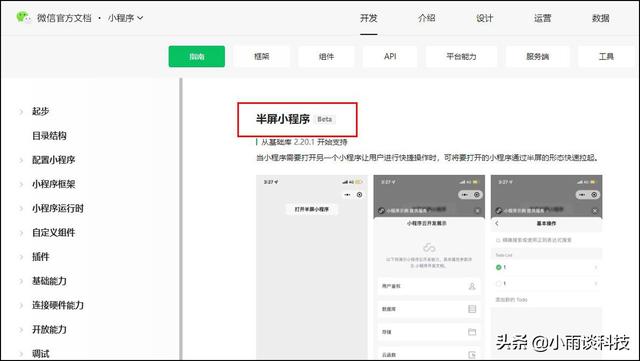The height and width of the screenshot is (361, 640).
Task: Click the middle phone preview titled 小程序云开发展示
Action: tap(429, 267)
